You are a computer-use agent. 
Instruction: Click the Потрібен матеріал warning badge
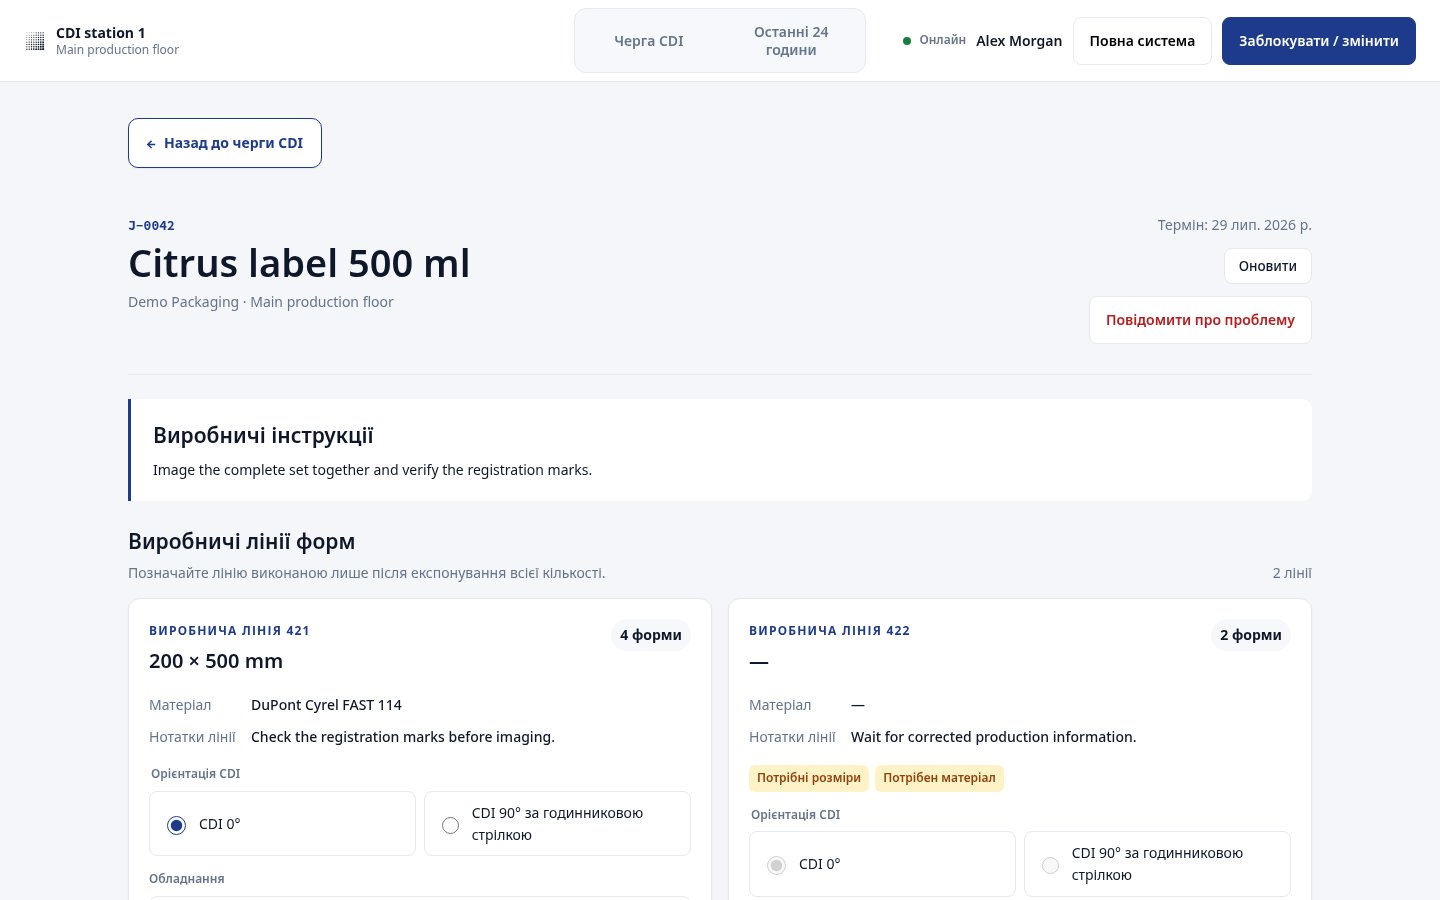(939, 778)
